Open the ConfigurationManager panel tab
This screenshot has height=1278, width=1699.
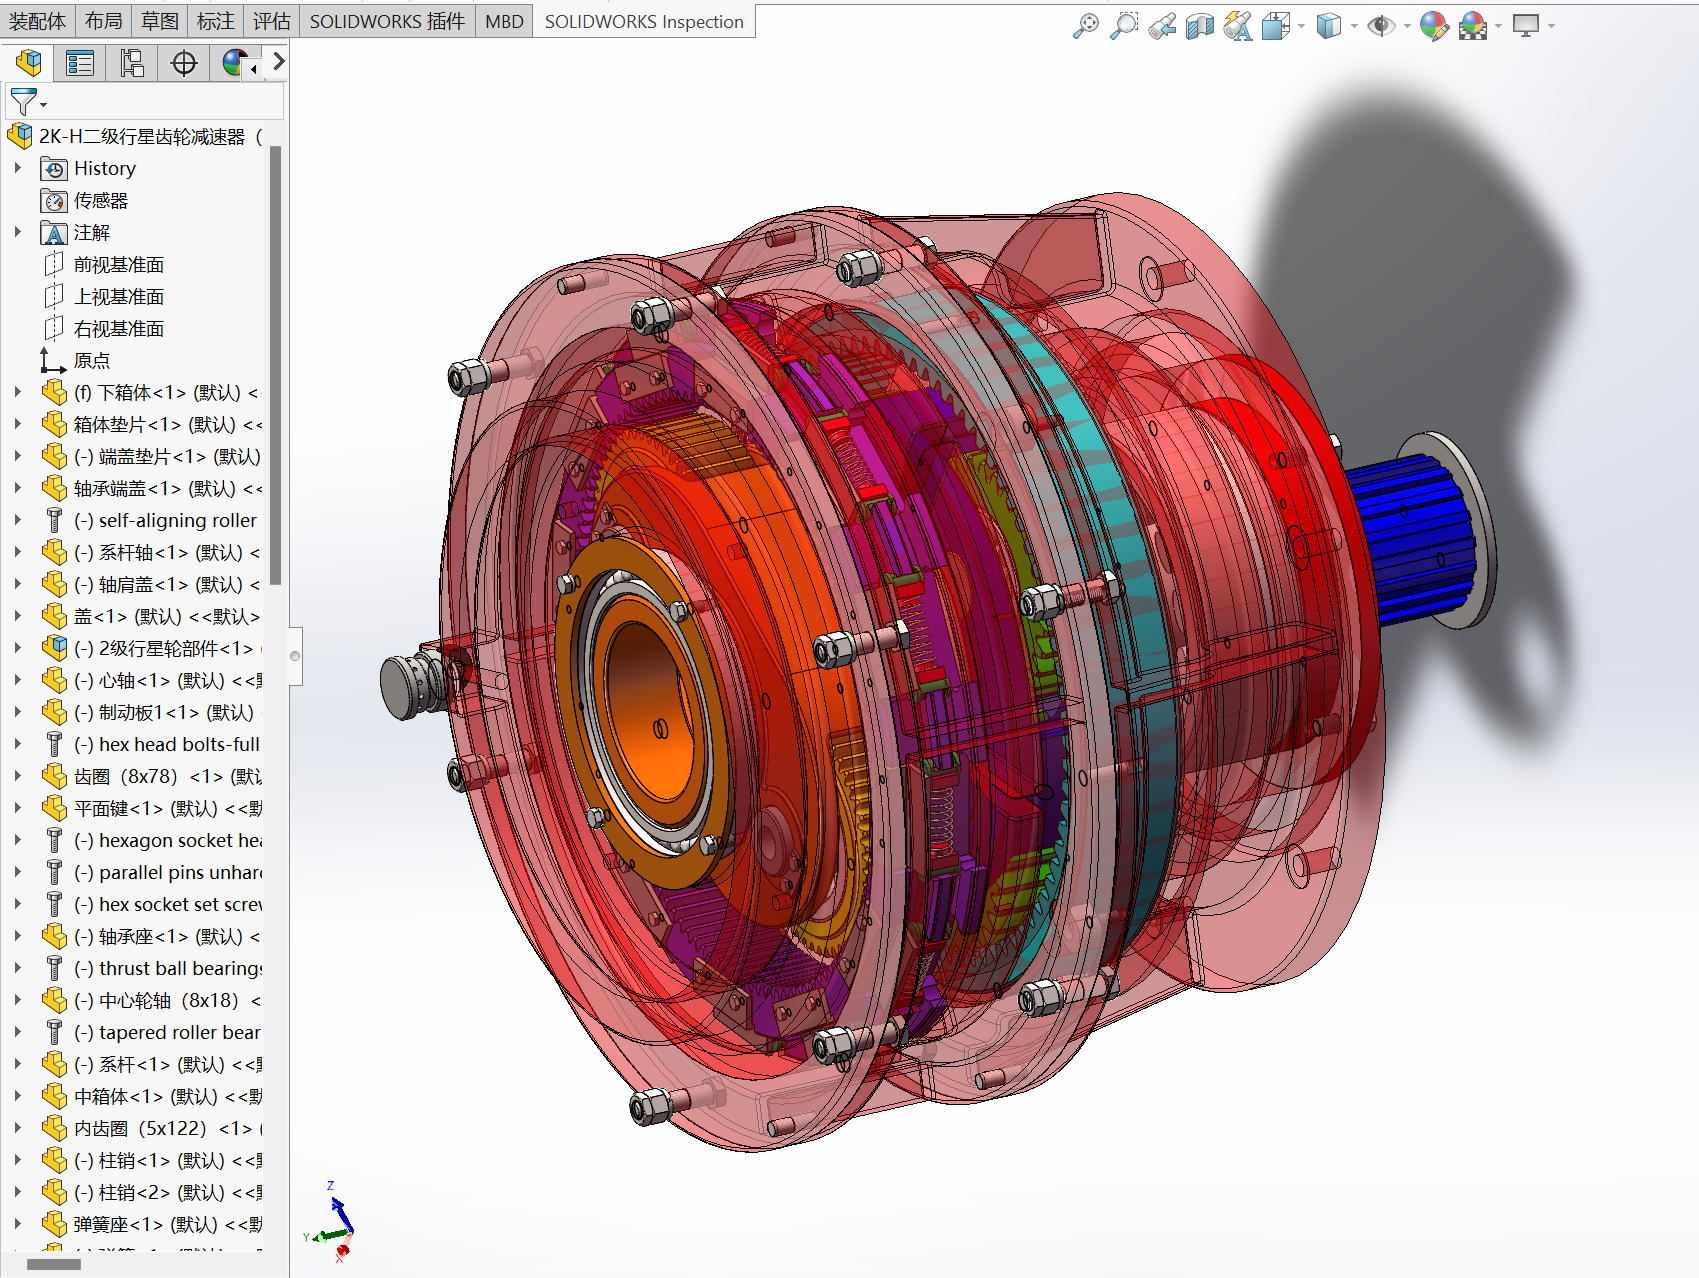coord(132,64)
